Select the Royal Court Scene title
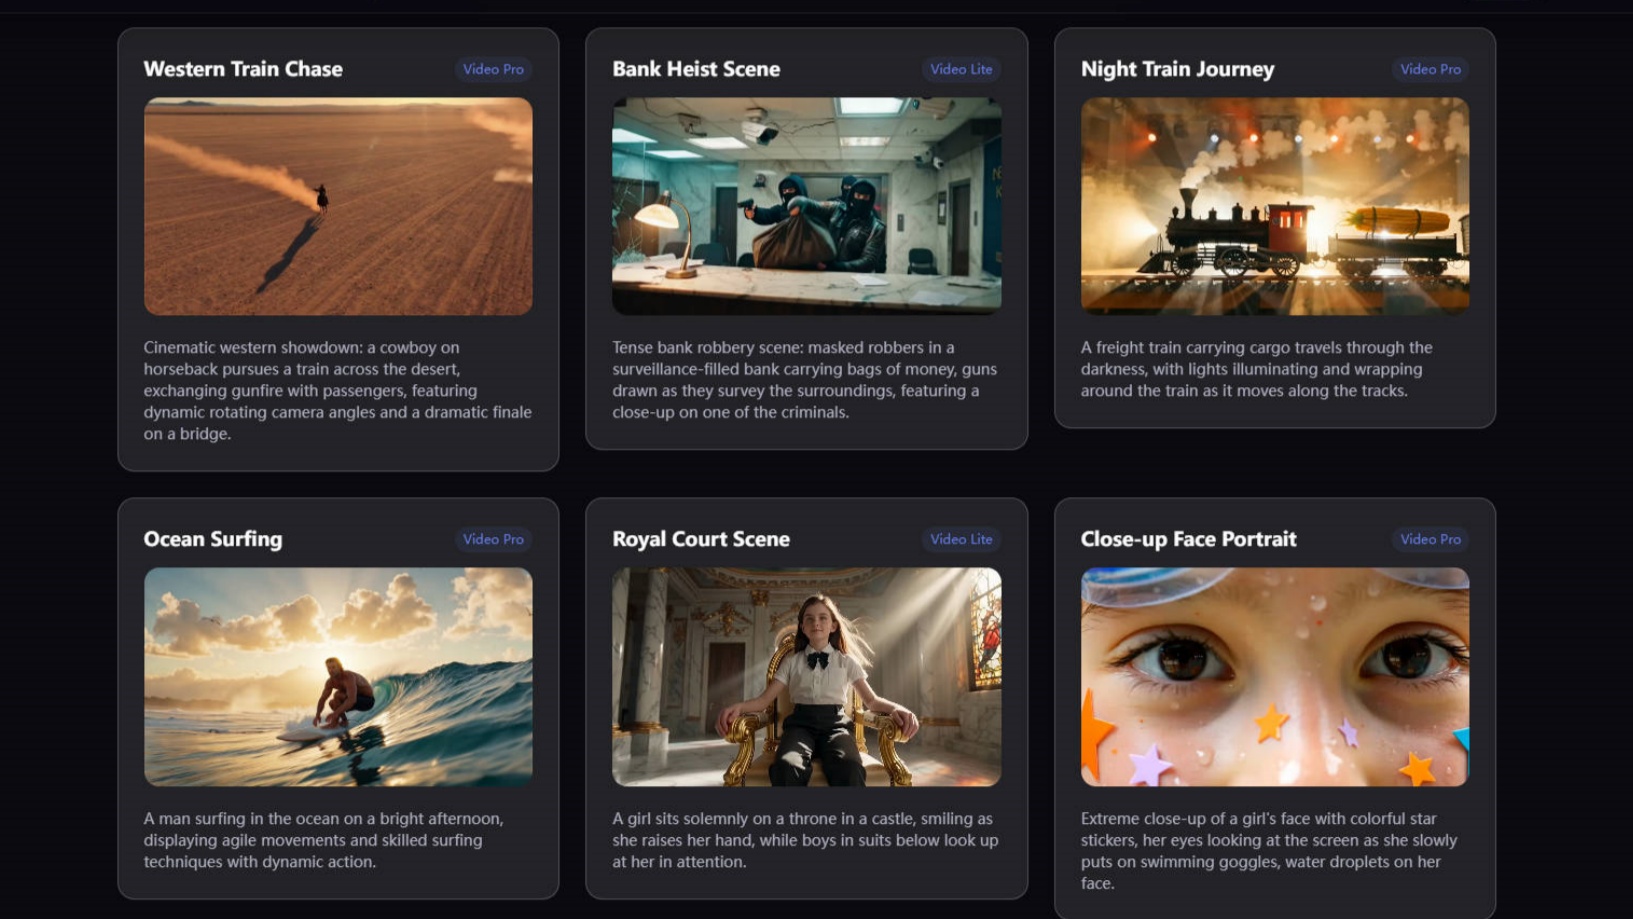This screenshot has width=1633, height=919. (701, 539)
